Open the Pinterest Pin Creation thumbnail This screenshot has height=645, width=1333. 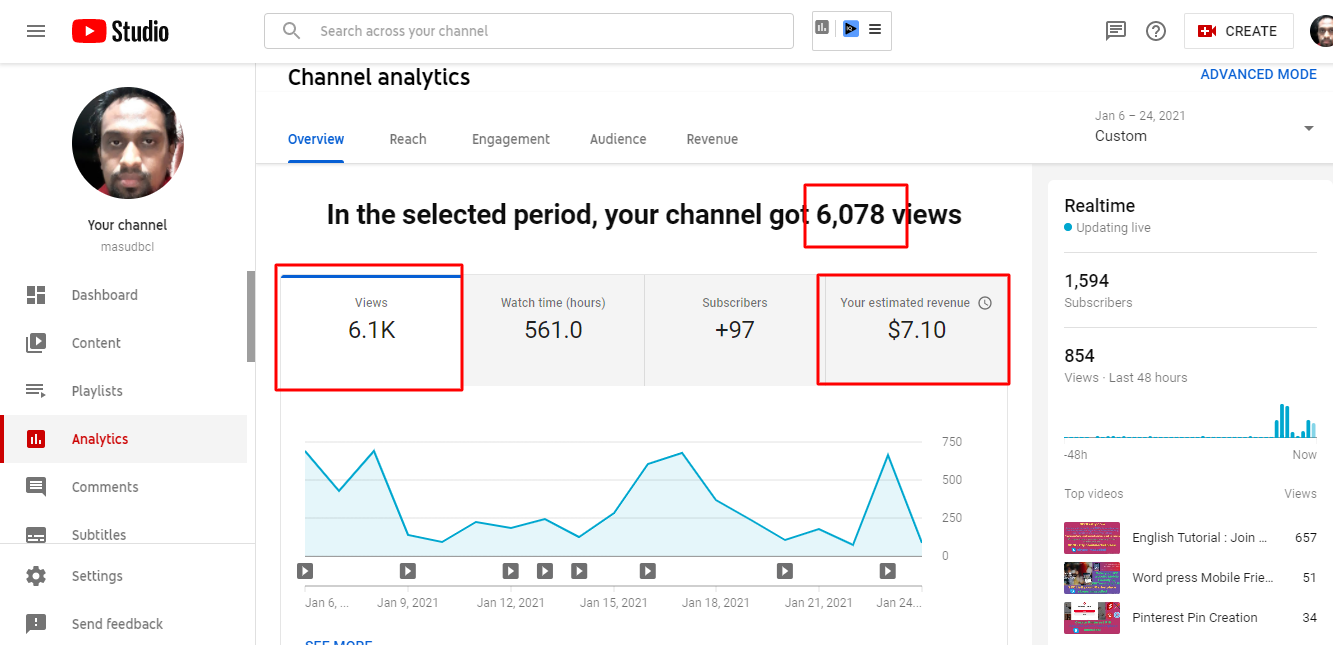point(1091,618)
